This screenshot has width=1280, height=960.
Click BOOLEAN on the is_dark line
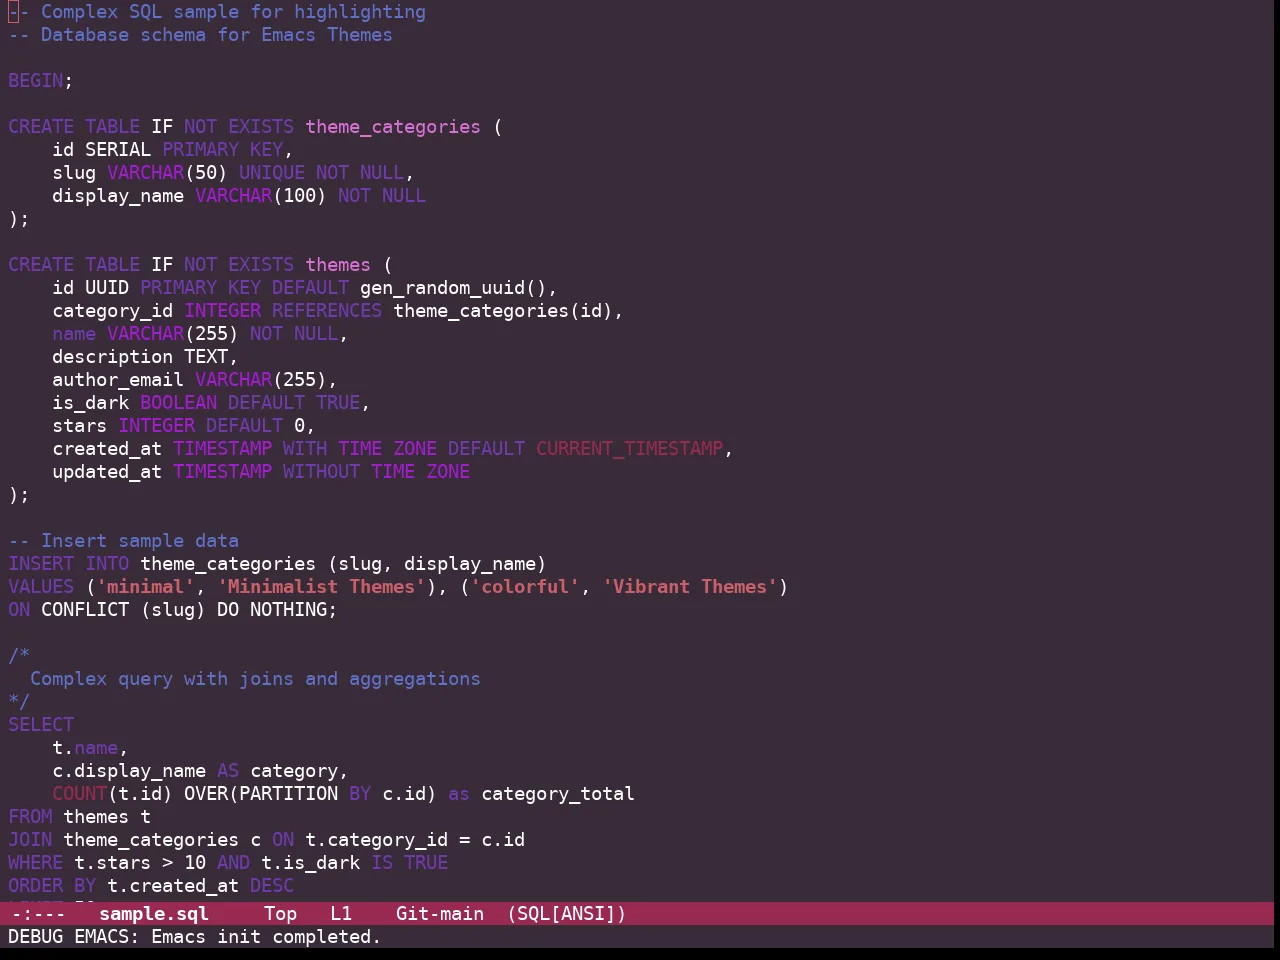click(179, 402)
